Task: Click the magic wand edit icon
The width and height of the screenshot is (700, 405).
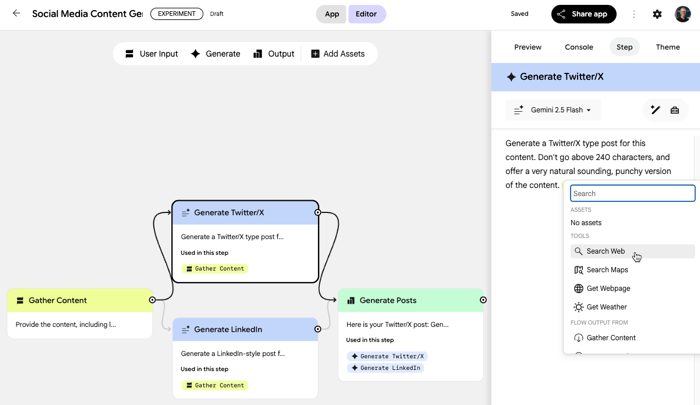Action: point(655,110)
